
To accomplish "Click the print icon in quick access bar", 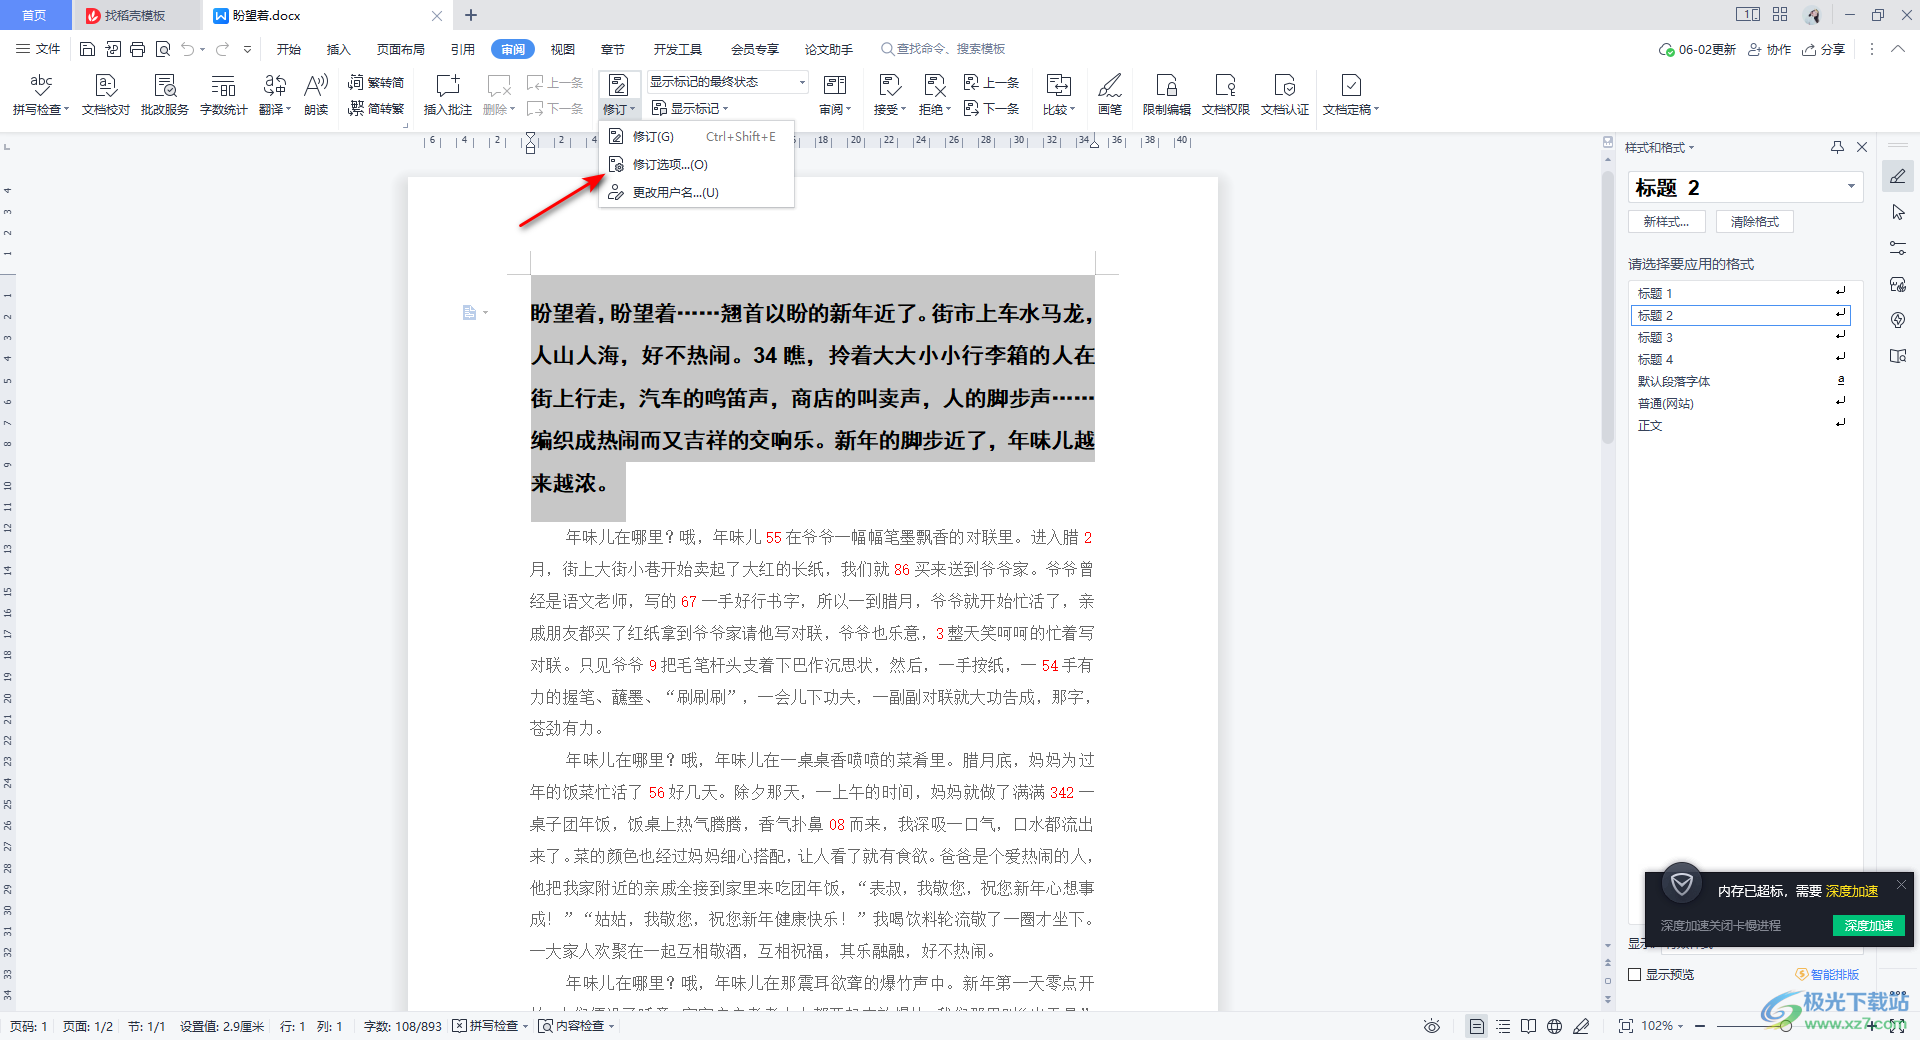I will click(138, 49).
